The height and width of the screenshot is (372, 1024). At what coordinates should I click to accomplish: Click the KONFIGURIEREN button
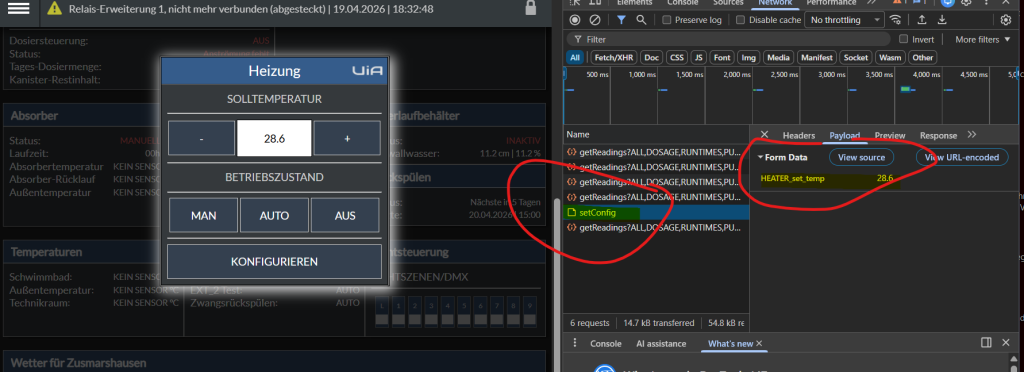click(x=274, y=262)
